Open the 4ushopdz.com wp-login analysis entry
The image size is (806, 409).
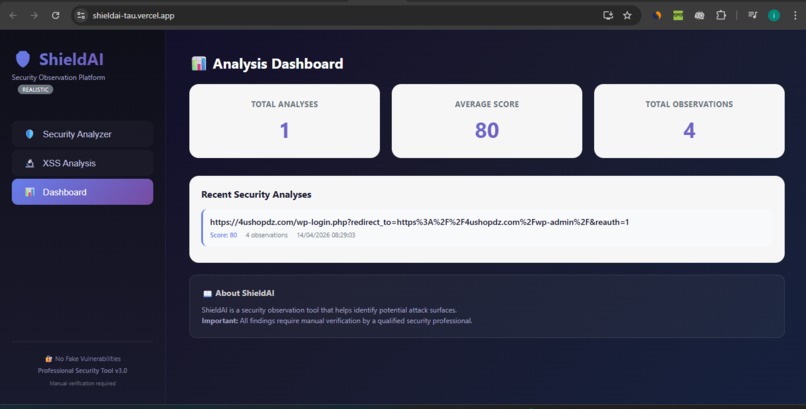click(486, 227)
